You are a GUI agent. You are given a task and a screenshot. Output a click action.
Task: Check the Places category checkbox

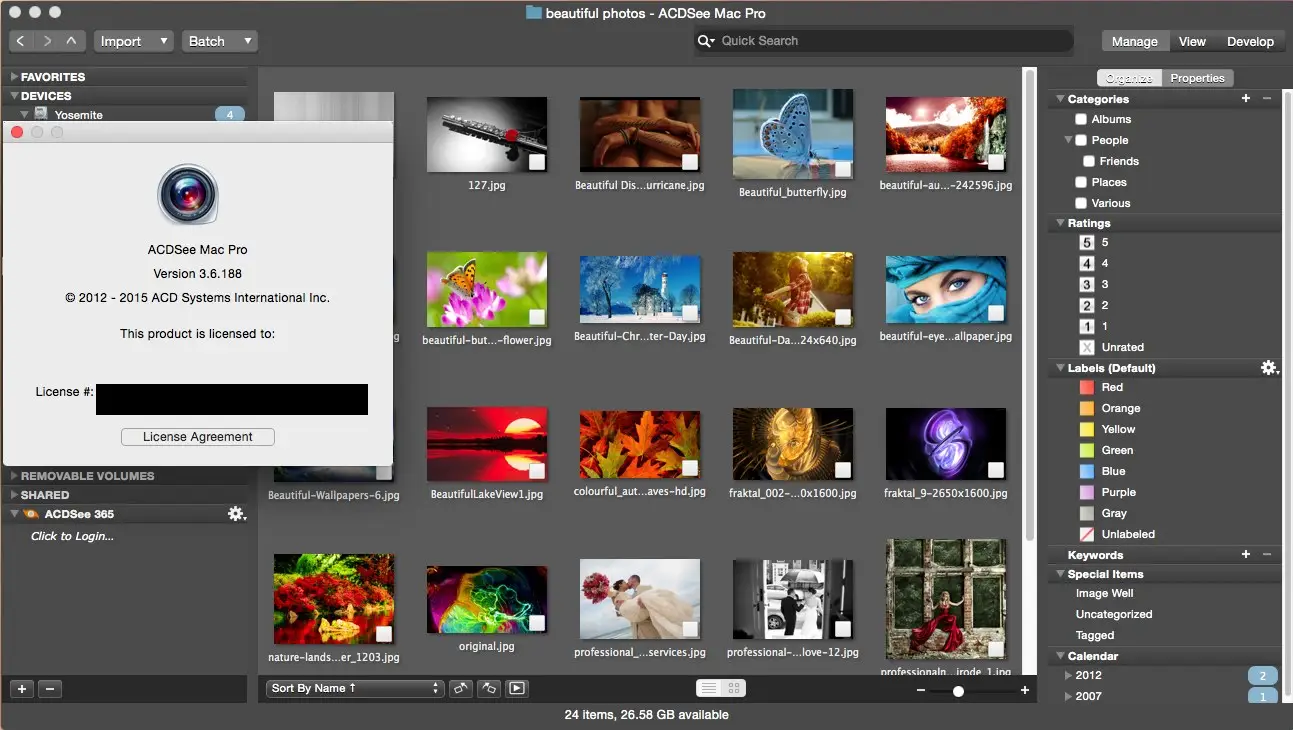coord(1081,182)
